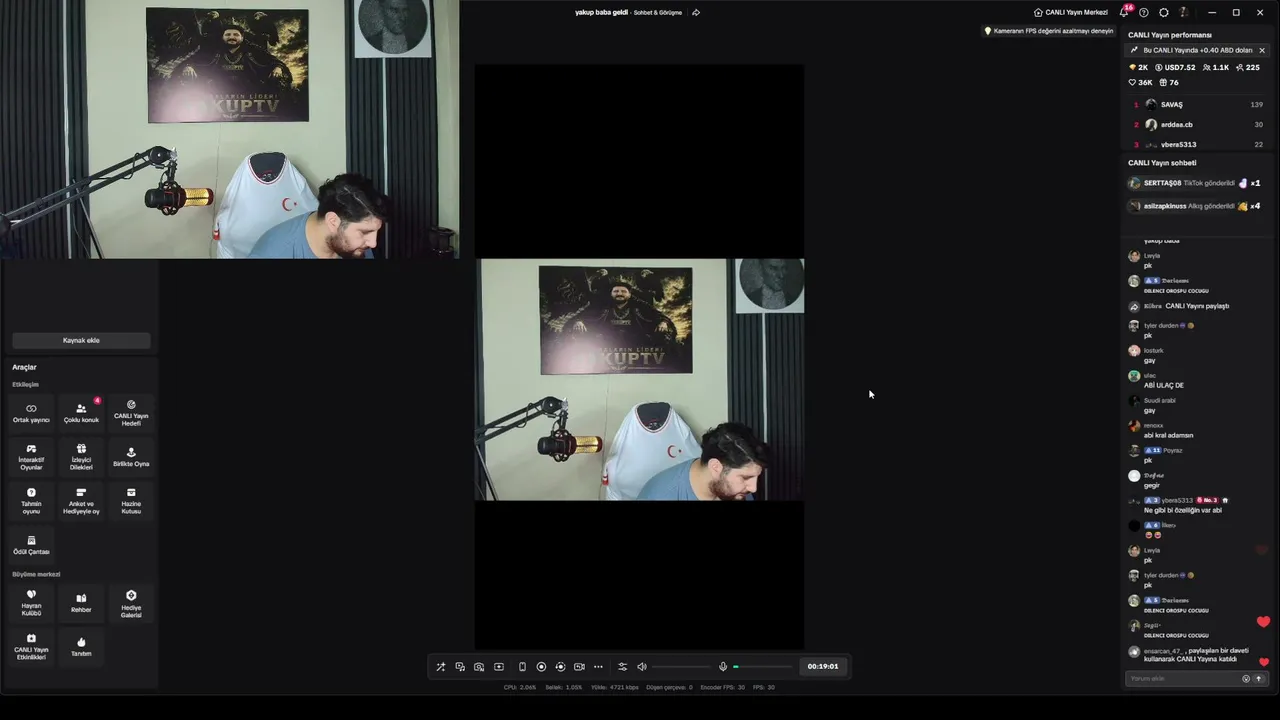Viewport: 1280px width, 720px height.
Task: Open the audio mixer settings sliders icon
Action: [x=622, y=667]
